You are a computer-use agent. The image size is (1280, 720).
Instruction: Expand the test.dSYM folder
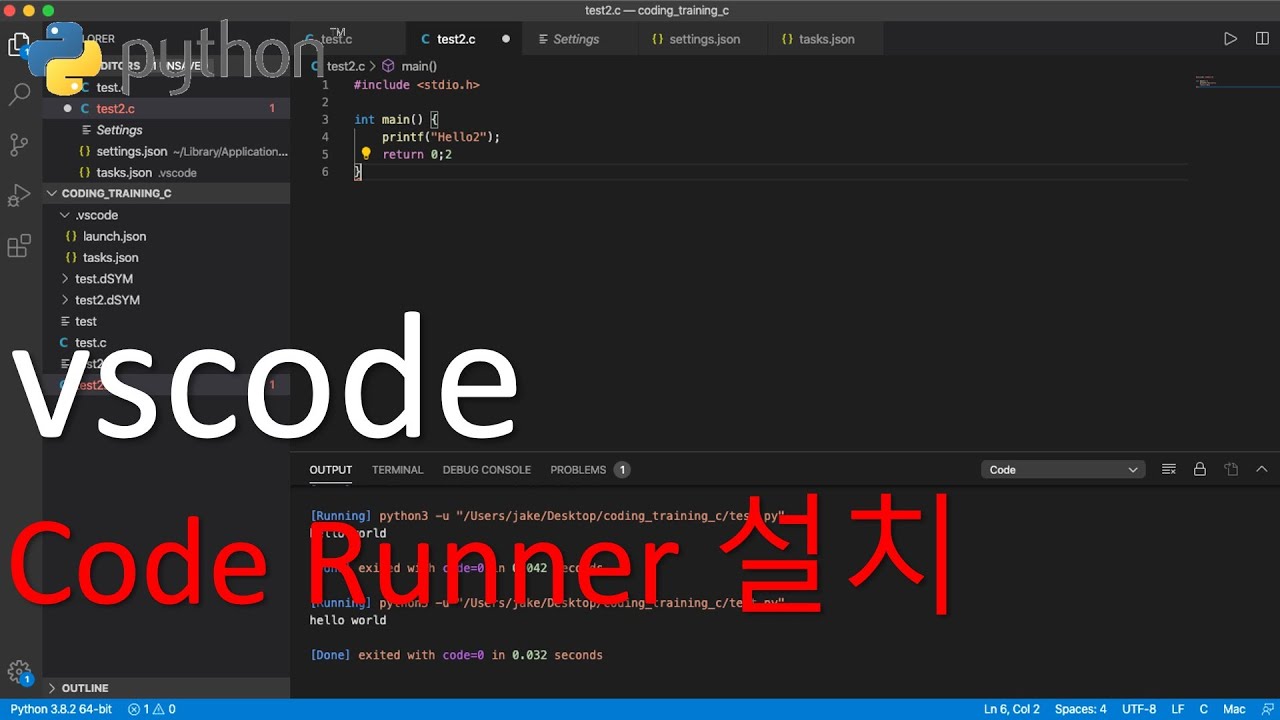click(166, 279)
